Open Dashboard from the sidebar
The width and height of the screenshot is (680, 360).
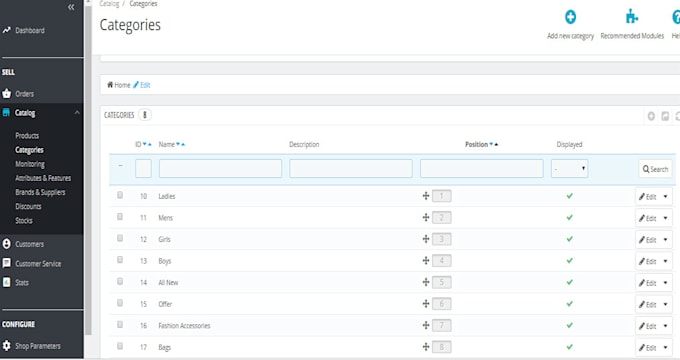tap(29, 30)
